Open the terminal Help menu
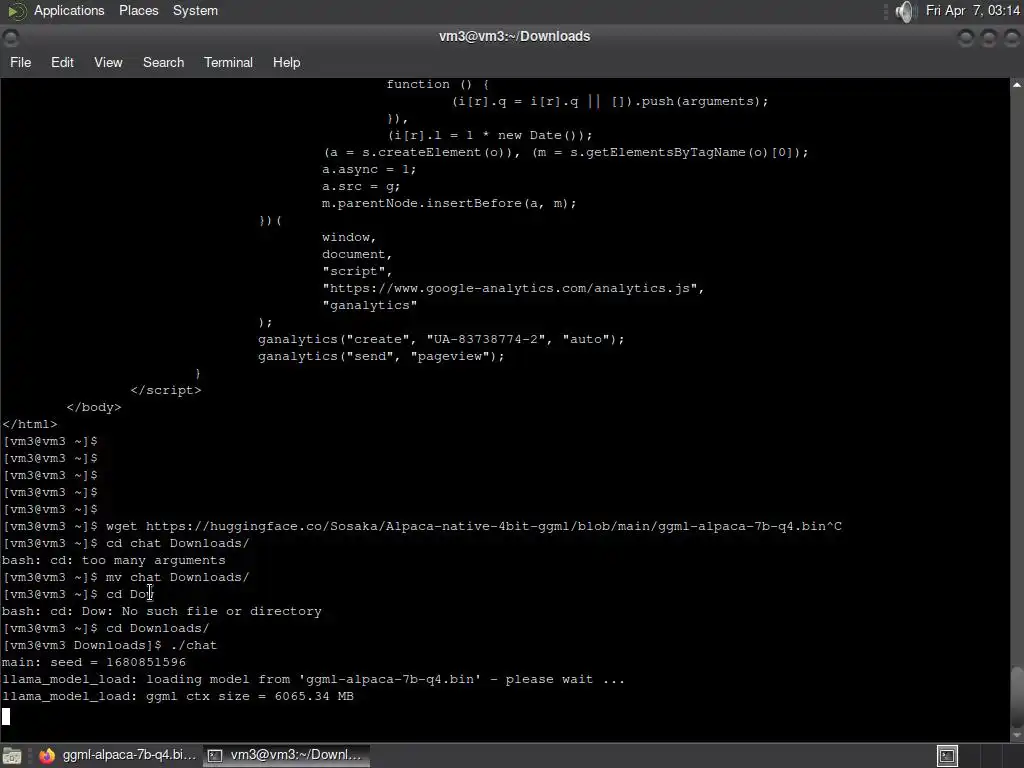Viewport: 1024px width, 768px height. pos(286,62)
